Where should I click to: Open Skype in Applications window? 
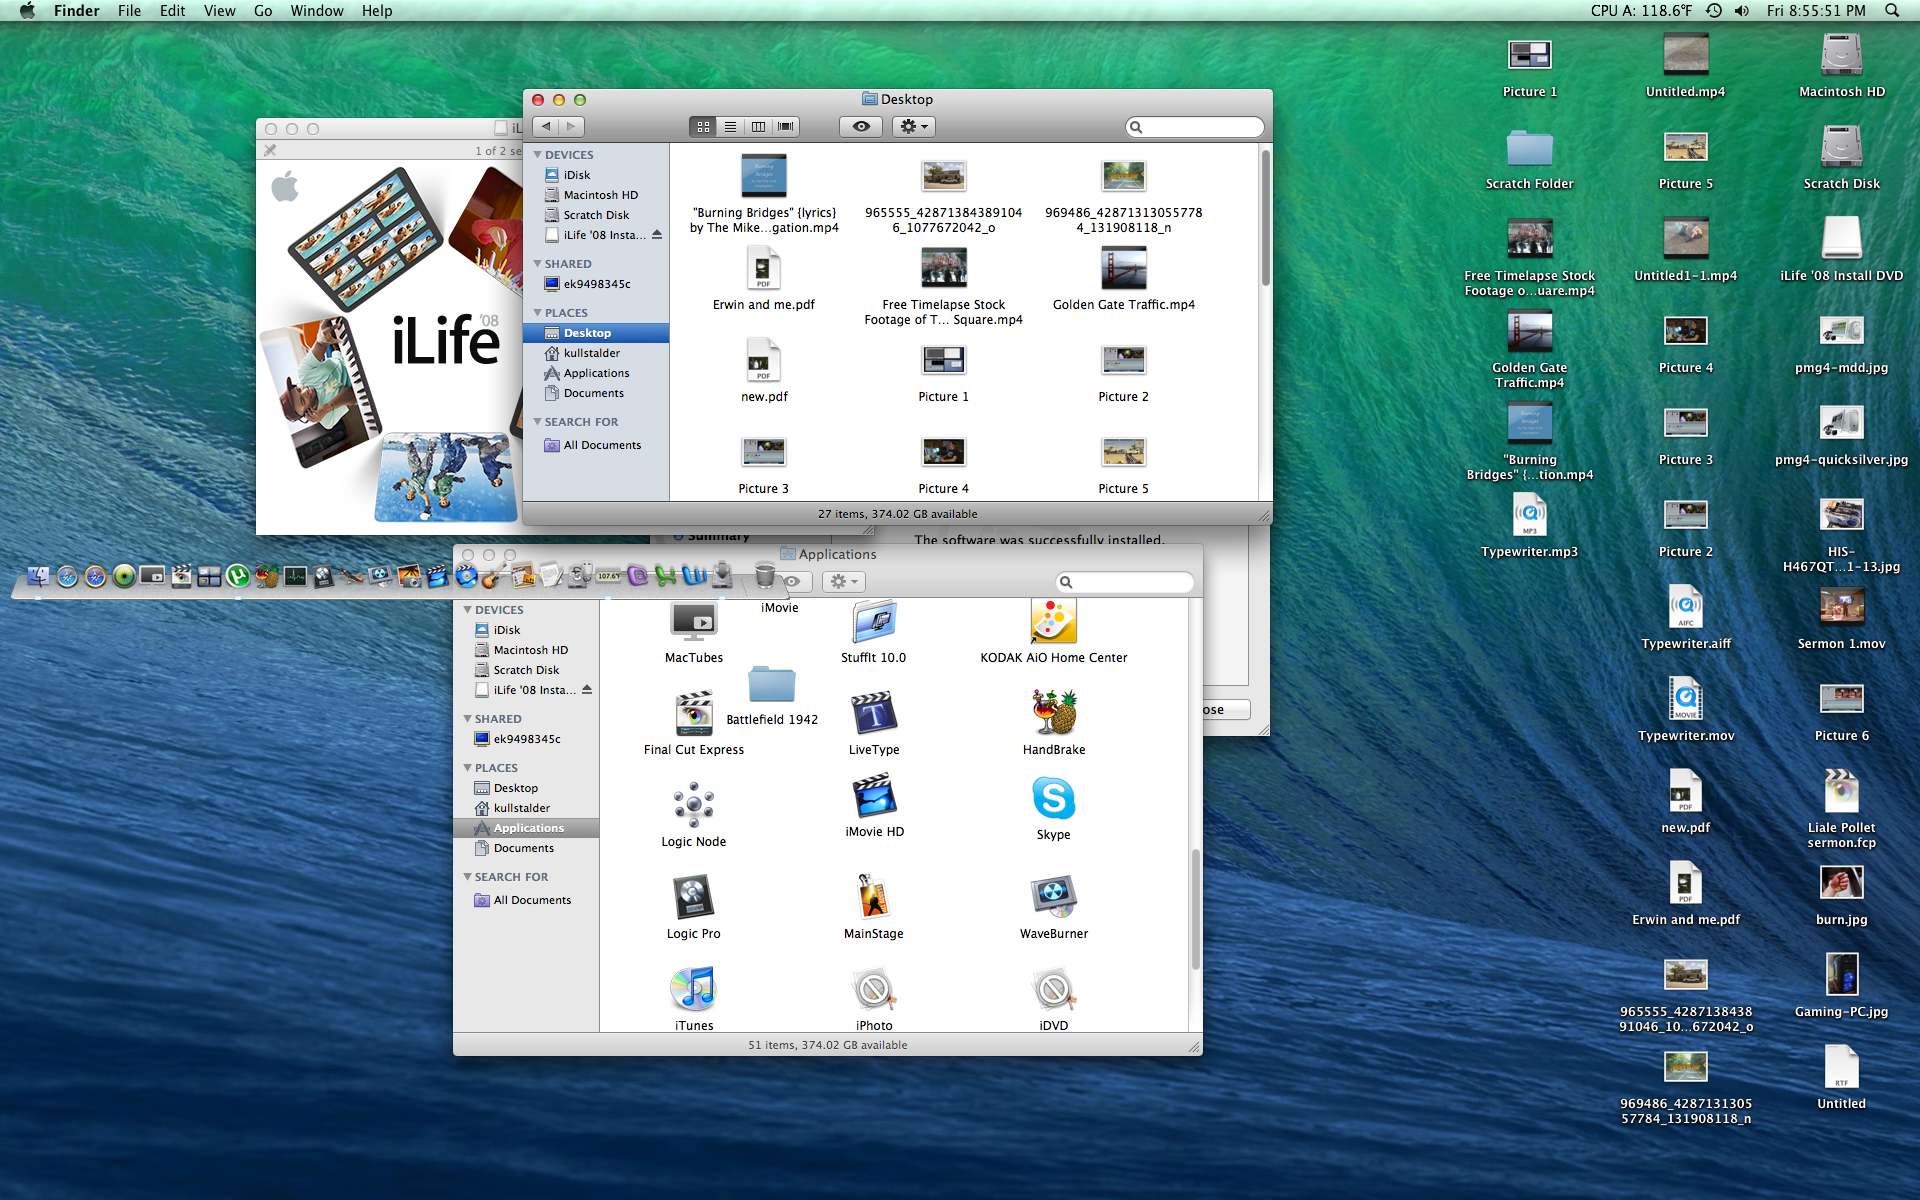(x=1053, y=800)
